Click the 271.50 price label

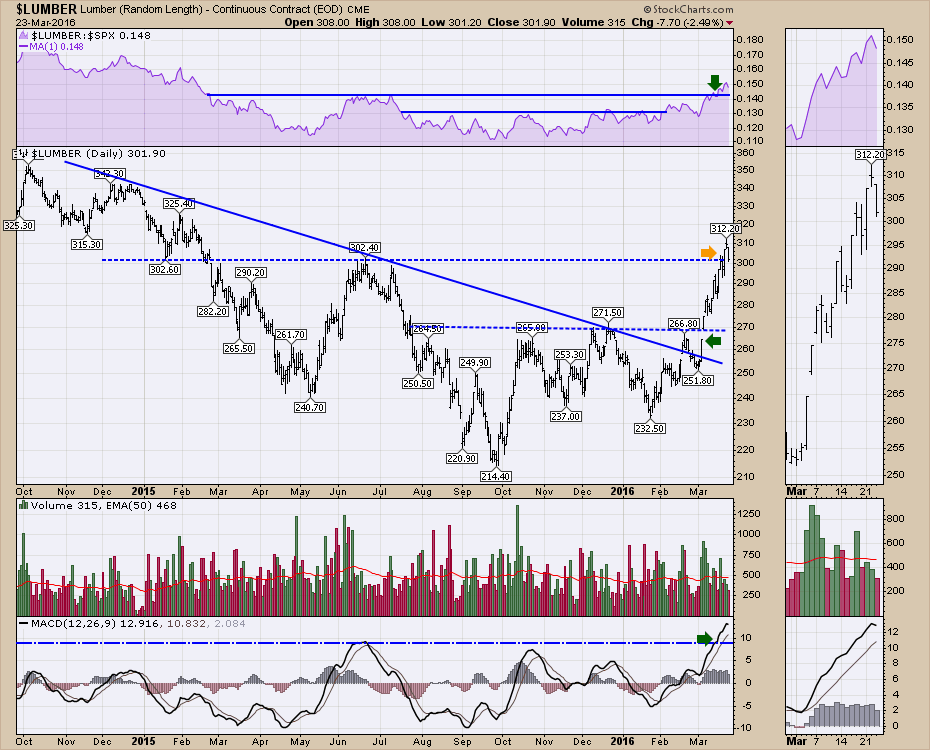608,312
